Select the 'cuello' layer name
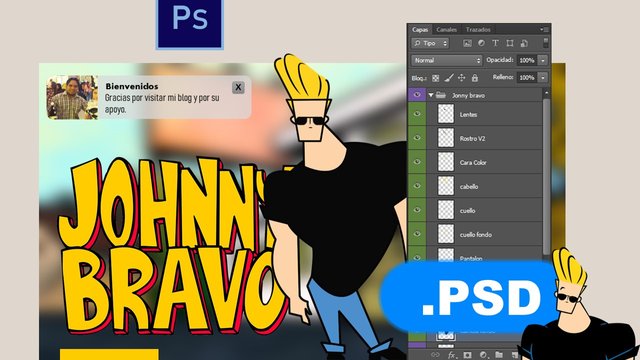Screen dimensions: 640x360 [x=467, y=211]
